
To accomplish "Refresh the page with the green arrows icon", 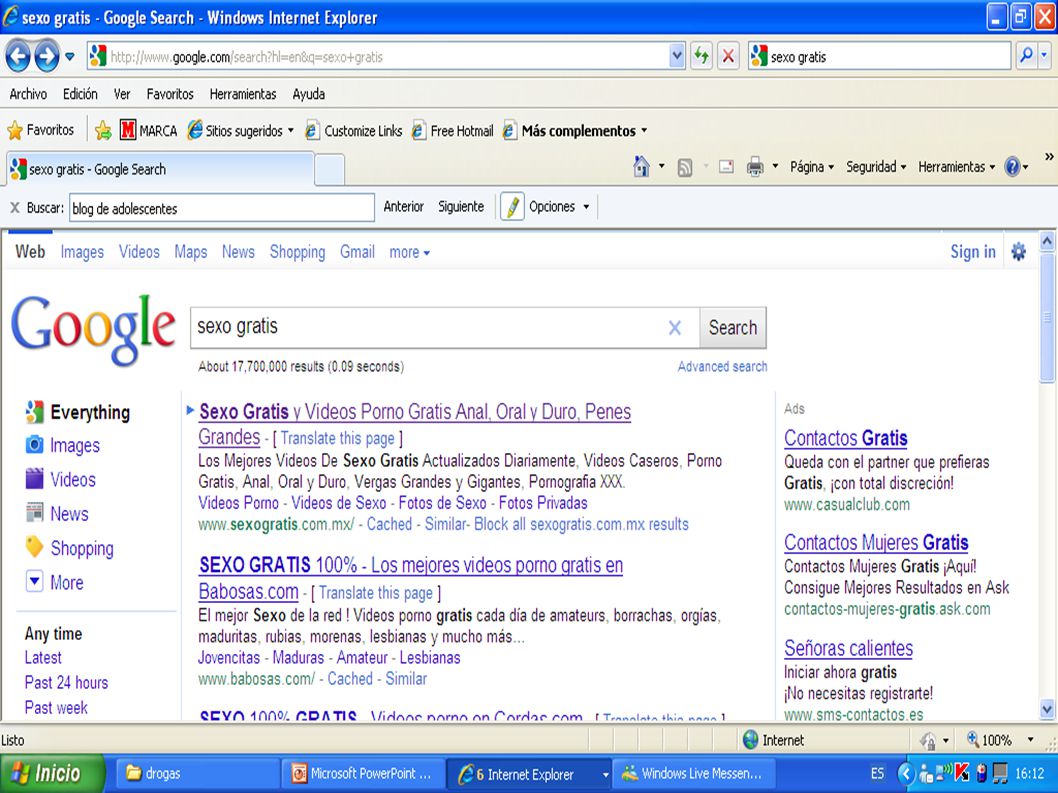I will tap(702, 57).
